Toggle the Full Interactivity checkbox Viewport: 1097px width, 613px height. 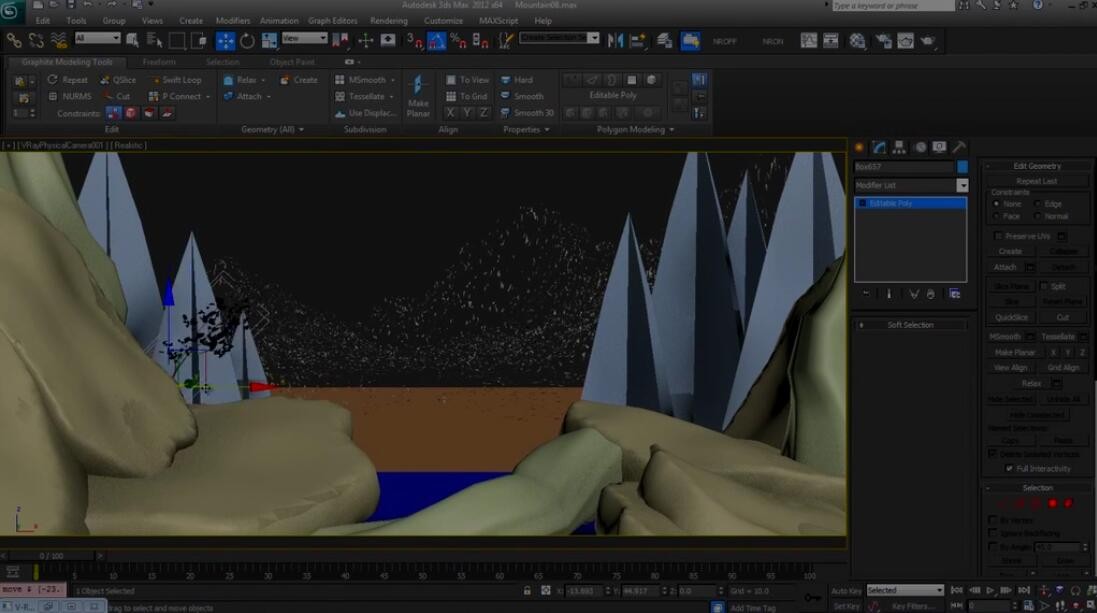point(1009,468)
